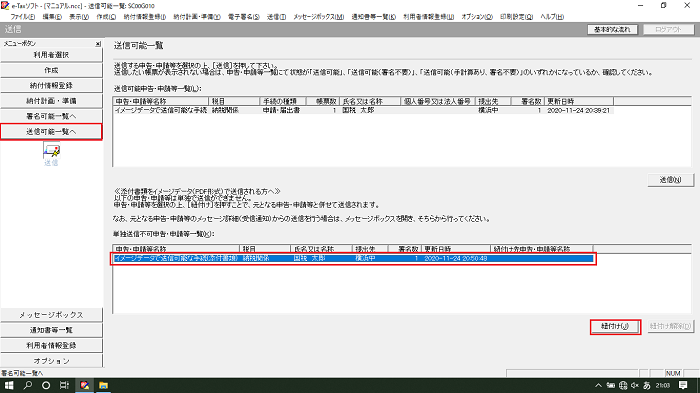Open the Windows Start menu
This screenshot has width=700, height=393.
pos(8,385)
